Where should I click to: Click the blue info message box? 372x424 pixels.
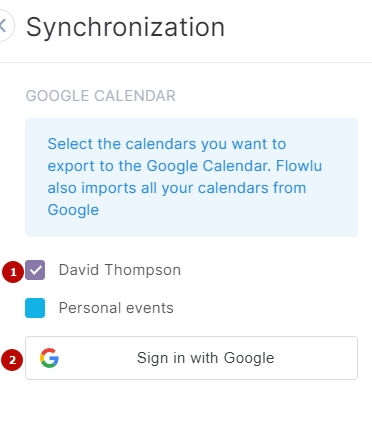point(191,177)
